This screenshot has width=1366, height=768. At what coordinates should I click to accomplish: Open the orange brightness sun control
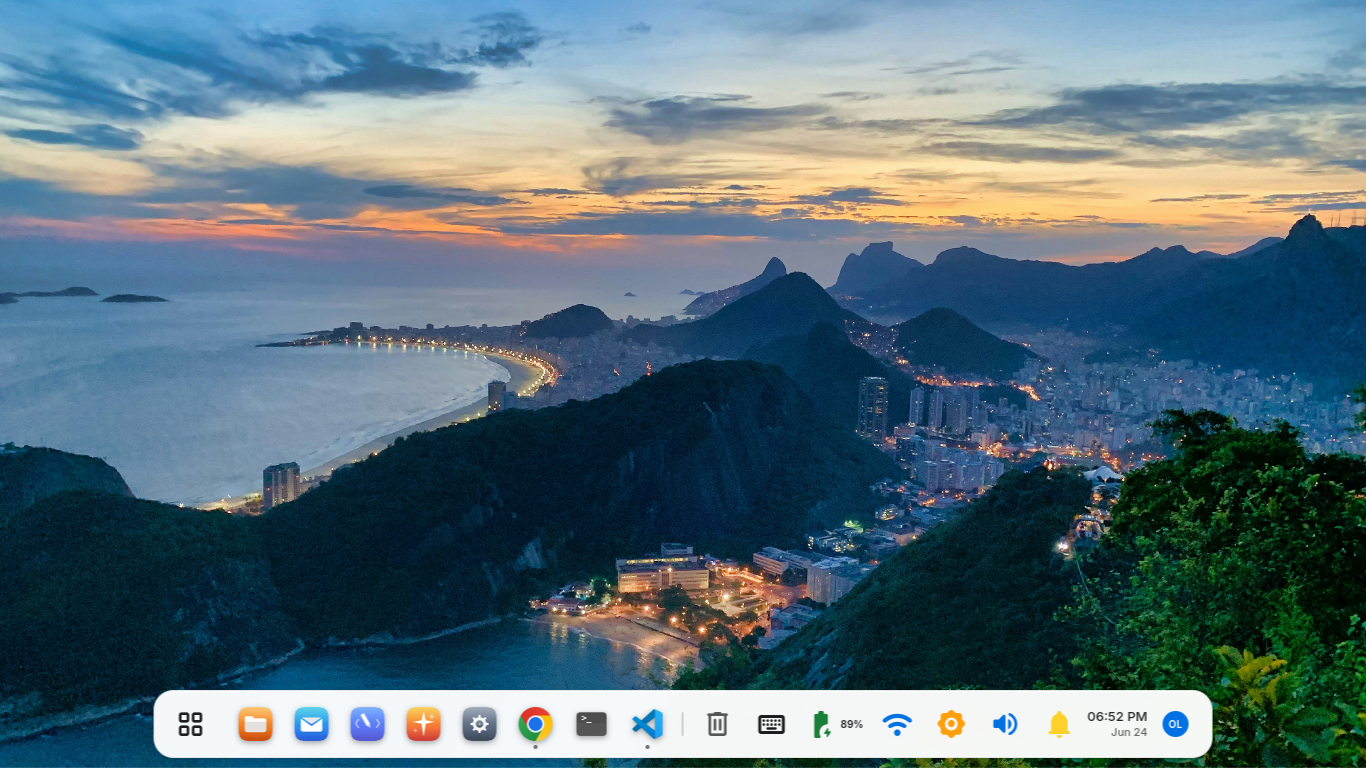click(951, 724)
